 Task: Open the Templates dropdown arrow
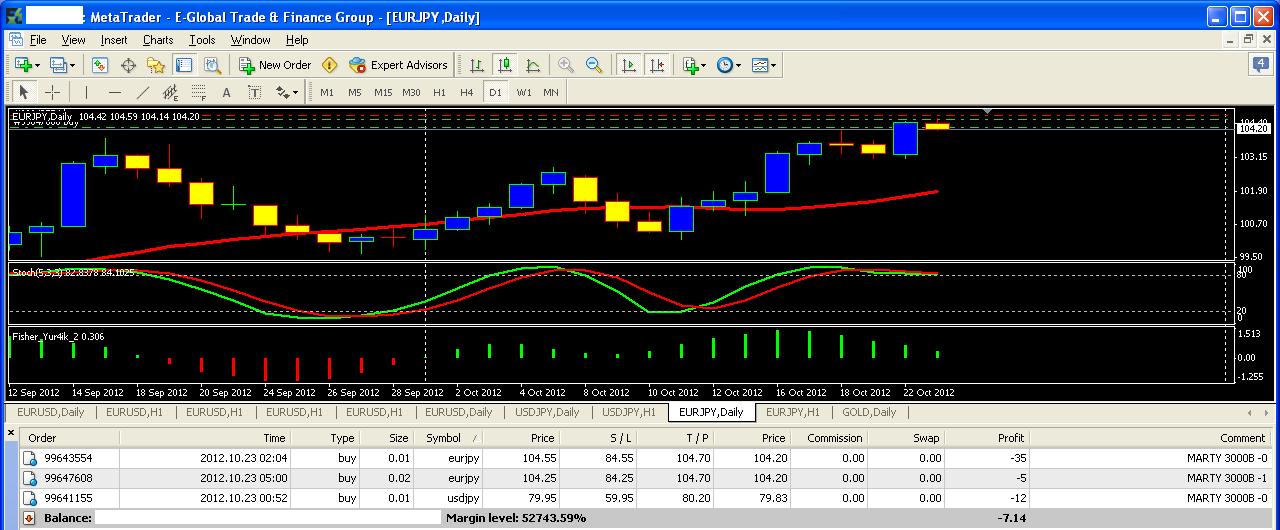pyautogui.click(x=774, y=65)
